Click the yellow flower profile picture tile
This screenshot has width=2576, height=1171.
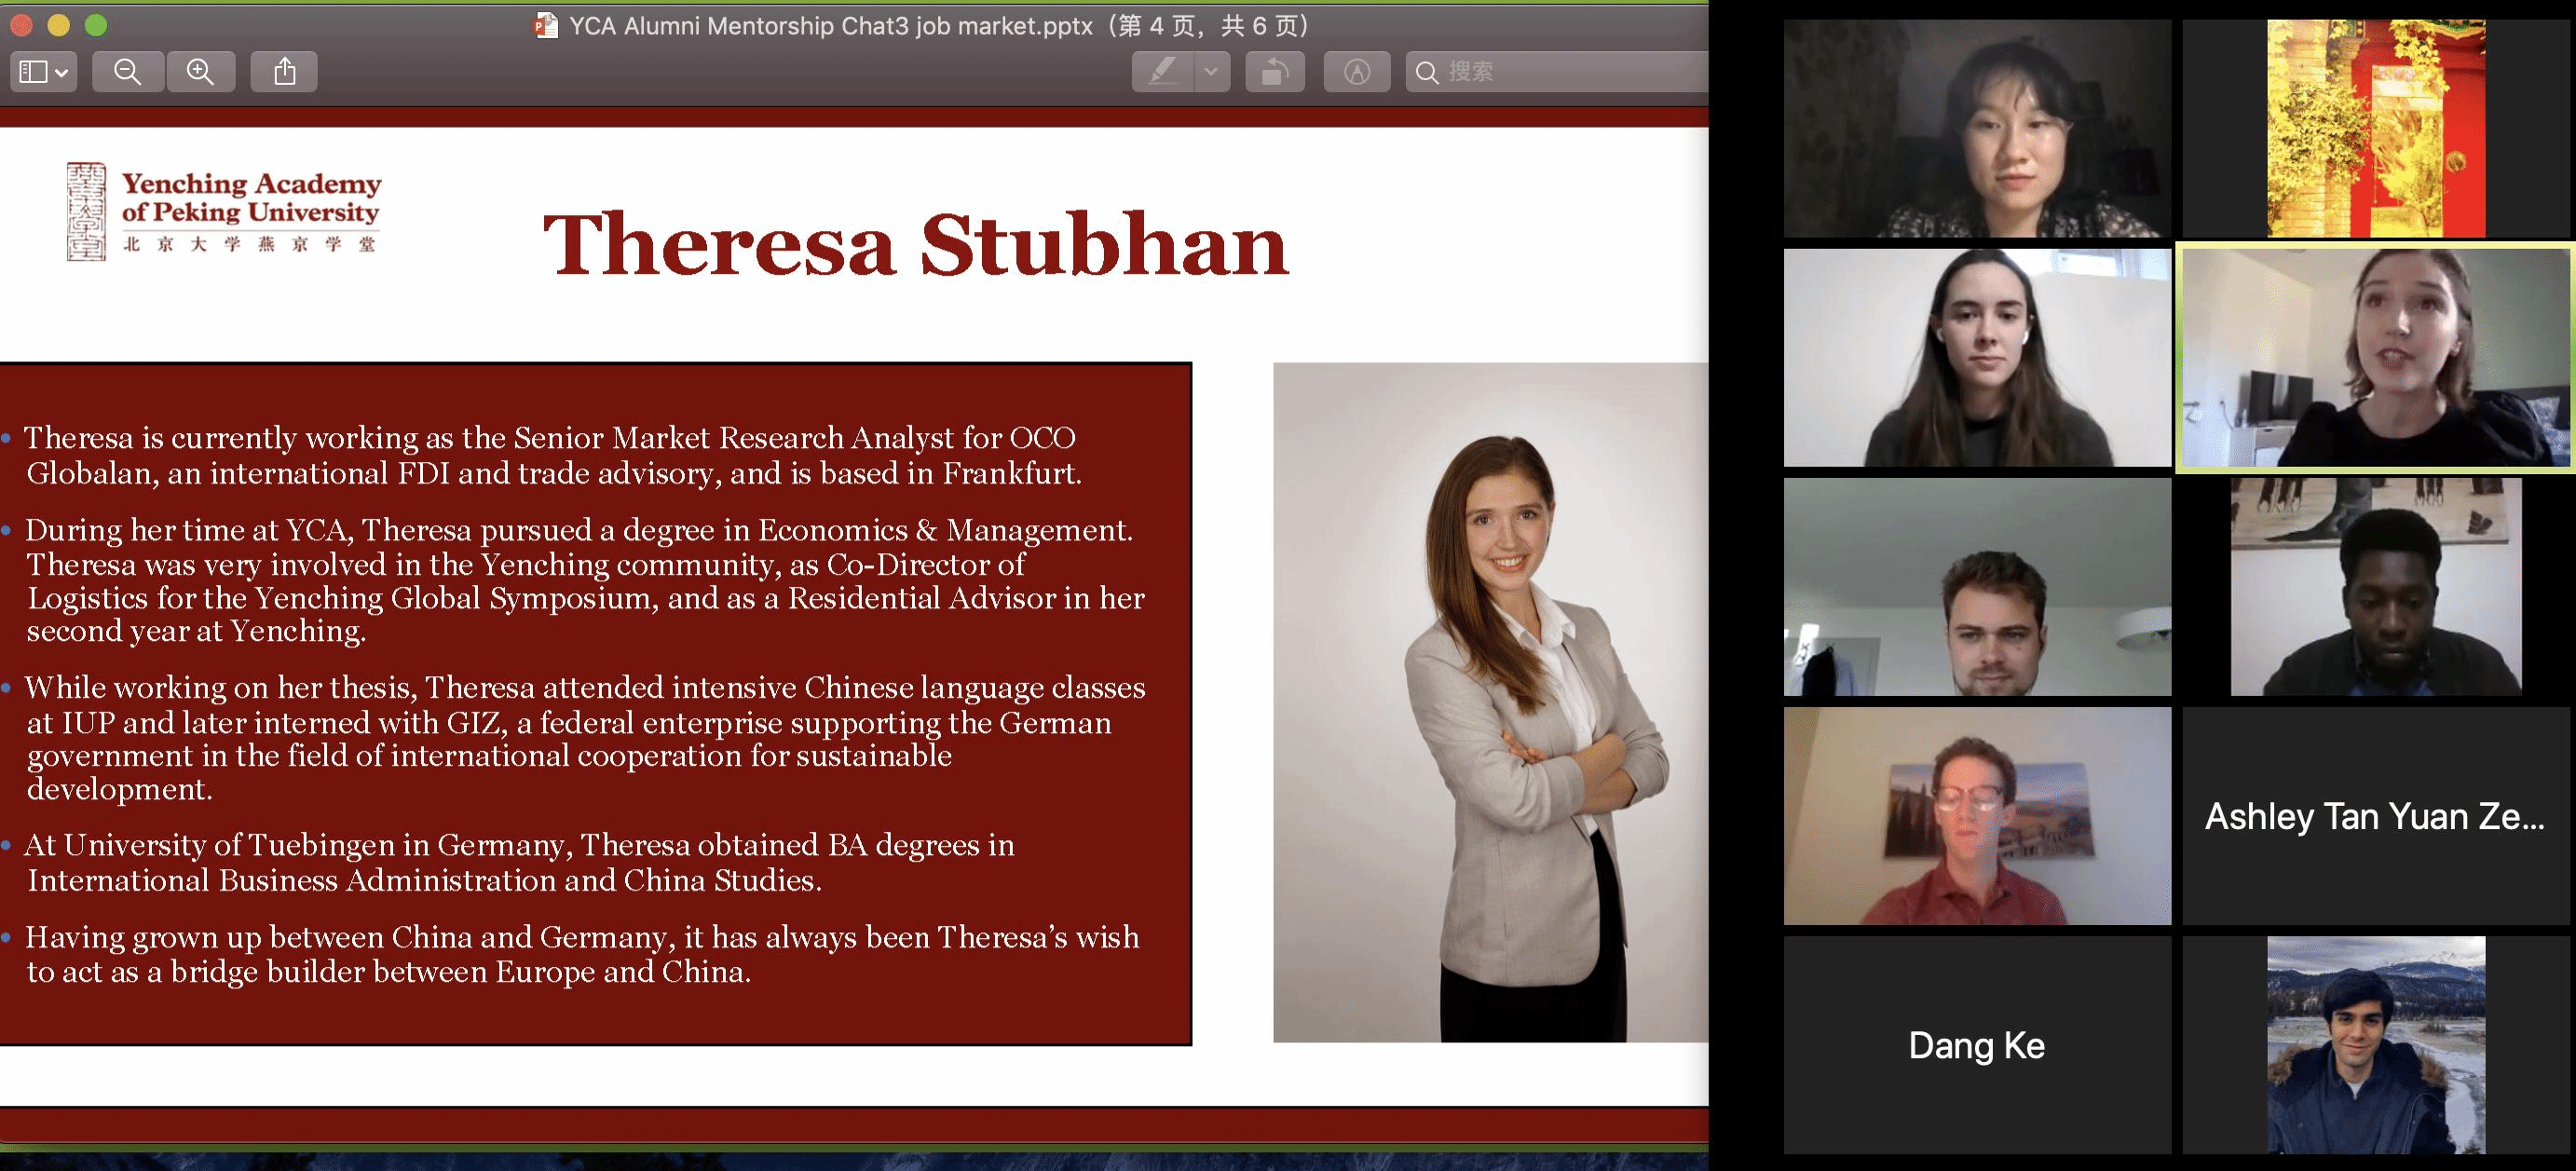2375,128
